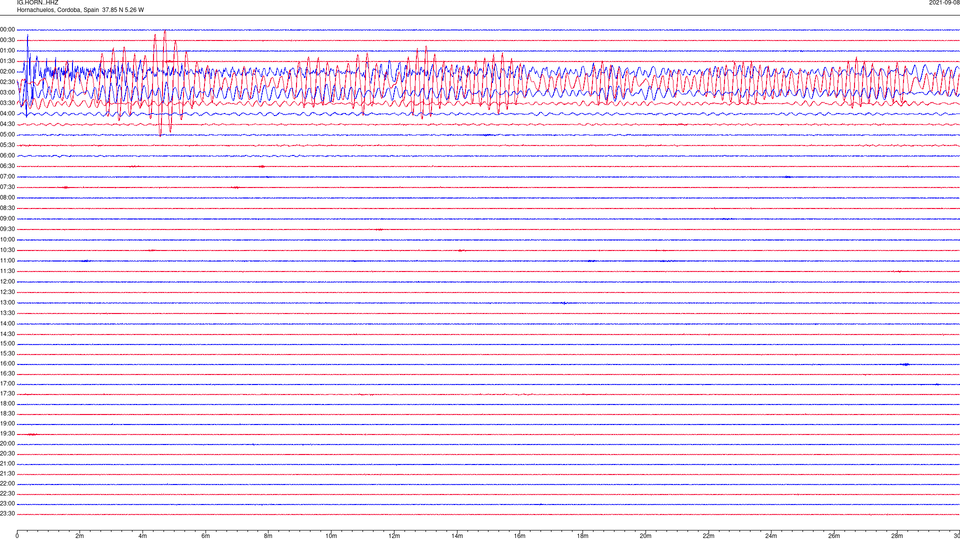Click the 12:00 row label
960x540 pixels.
click(x=7, y=282)
